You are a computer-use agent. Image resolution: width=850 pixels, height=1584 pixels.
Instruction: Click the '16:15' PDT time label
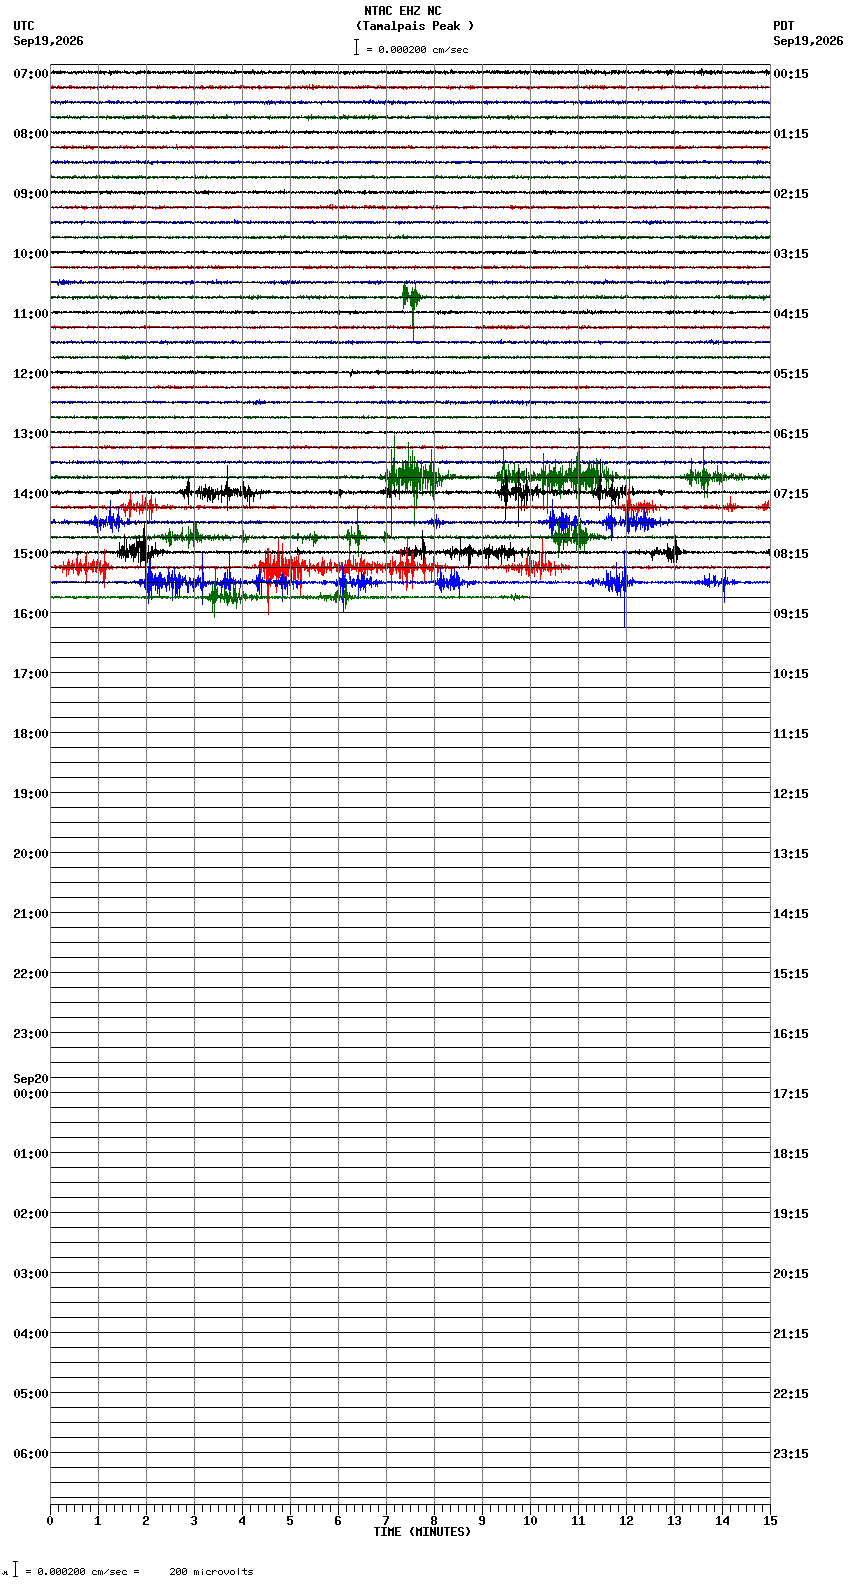(791, 1034)
